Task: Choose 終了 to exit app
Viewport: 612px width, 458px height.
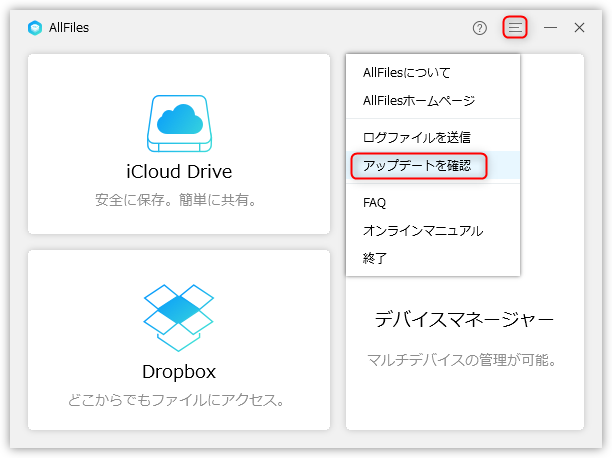Action: tap(433, 258)
